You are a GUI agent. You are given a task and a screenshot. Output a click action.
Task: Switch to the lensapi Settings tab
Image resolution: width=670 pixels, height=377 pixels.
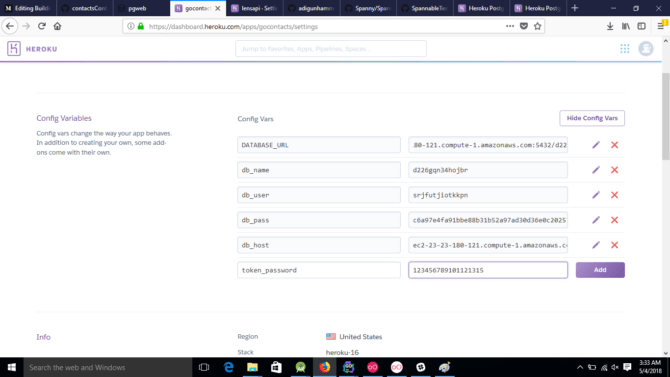click(255, 8)
